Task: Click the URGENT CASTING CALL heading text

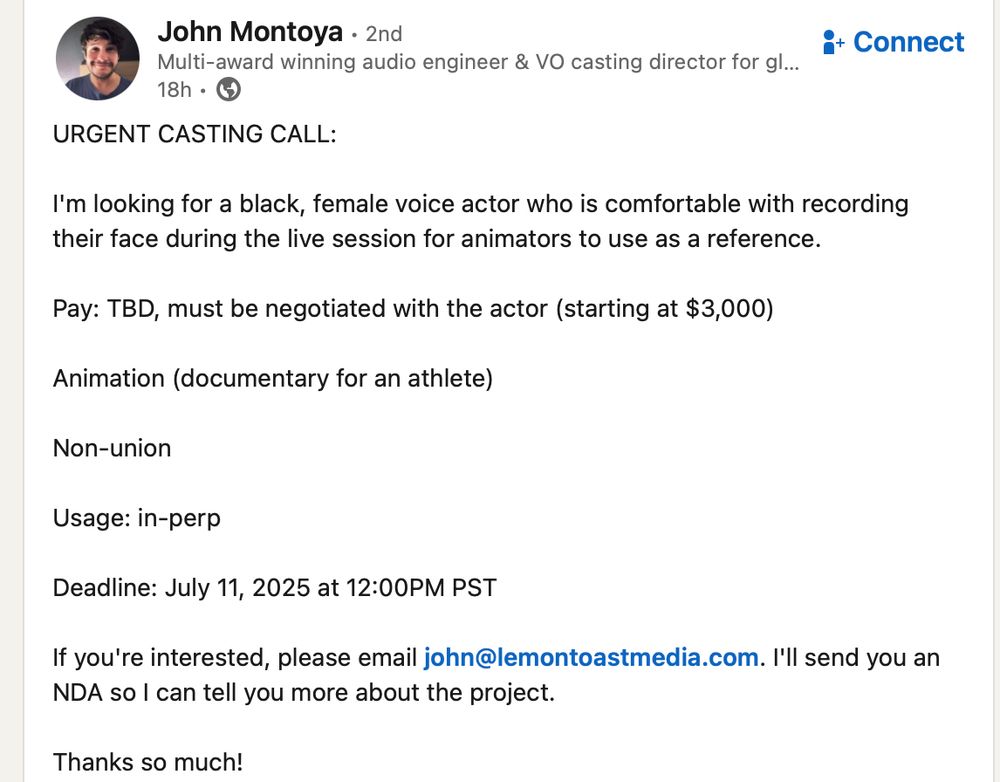Action: (x=195, y=134)
